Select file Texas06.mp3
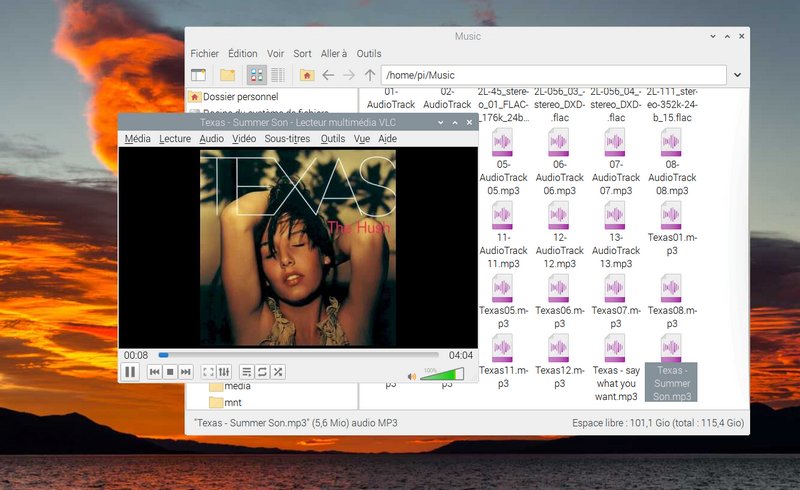This screenshot has height=490, width=800. [559, 302]
